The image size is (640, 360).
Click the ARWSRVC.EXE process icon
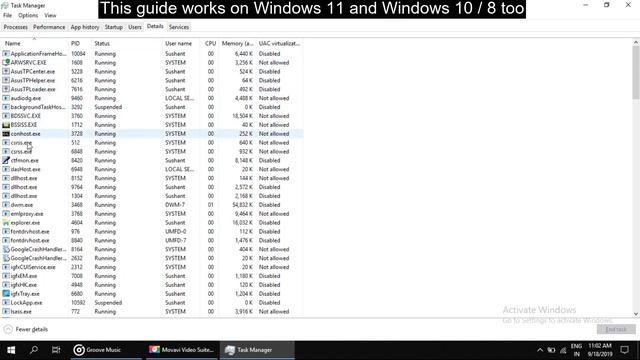pyautogui.click(x=6, y=62)
